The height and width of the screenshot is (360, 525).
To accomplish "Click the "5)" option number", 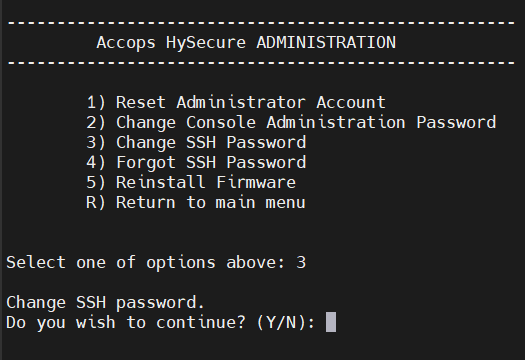I will pos(96,183).
